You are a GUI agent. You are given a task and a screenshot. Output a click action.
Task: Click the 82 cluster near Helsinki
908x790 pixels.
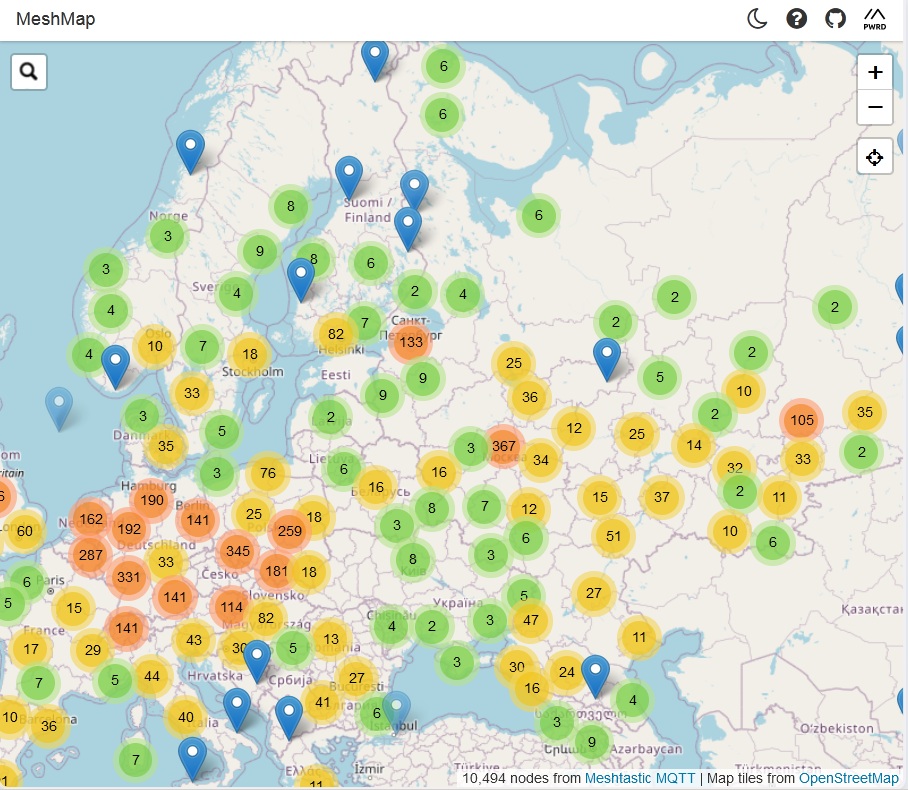point(336,335)
